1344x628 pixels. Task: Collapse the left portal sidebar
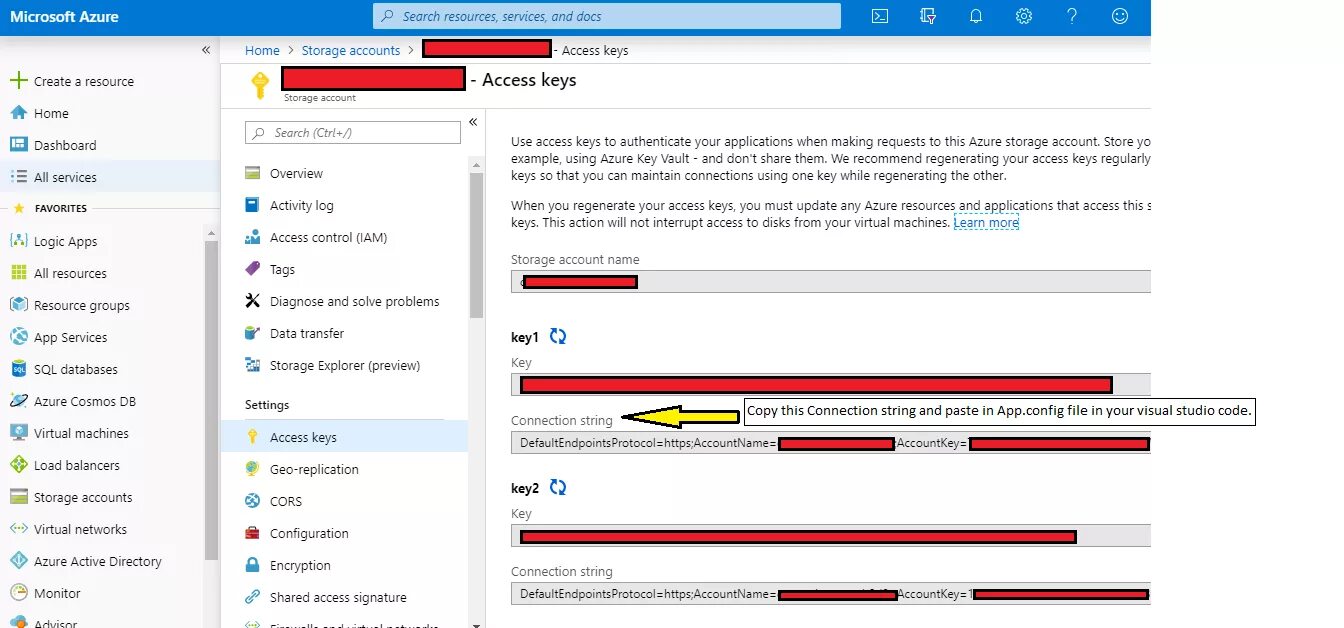coord(206,50)
